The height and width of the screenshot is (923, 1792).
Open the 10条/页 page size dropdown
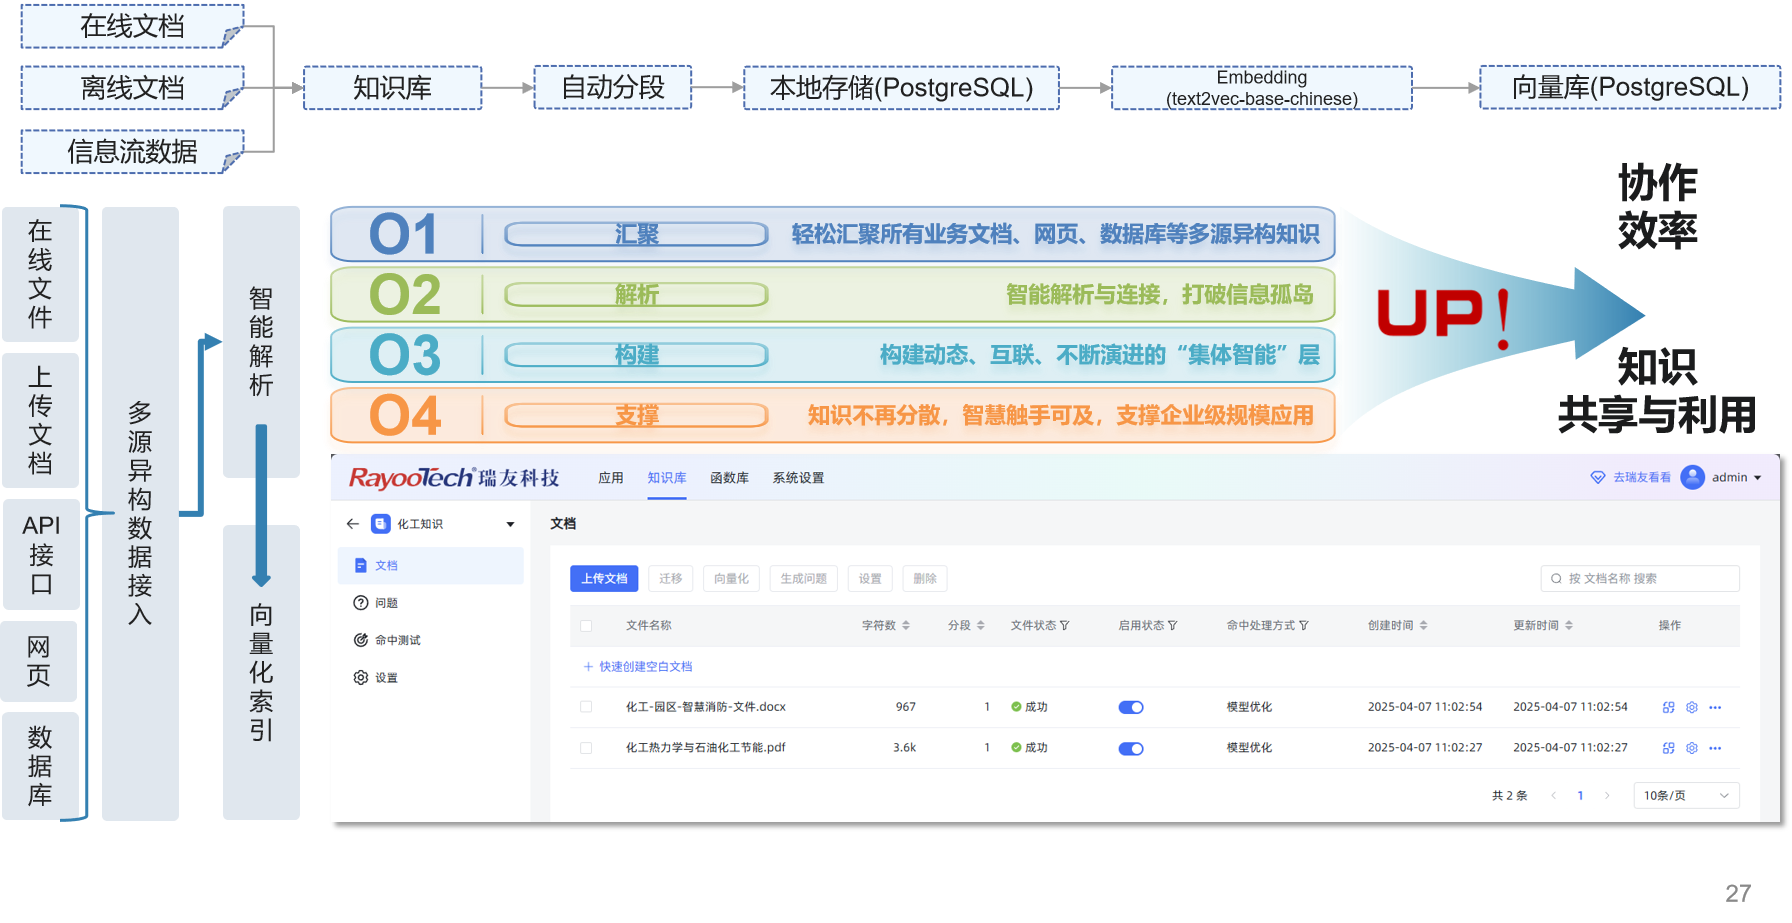pos(1686,796)
